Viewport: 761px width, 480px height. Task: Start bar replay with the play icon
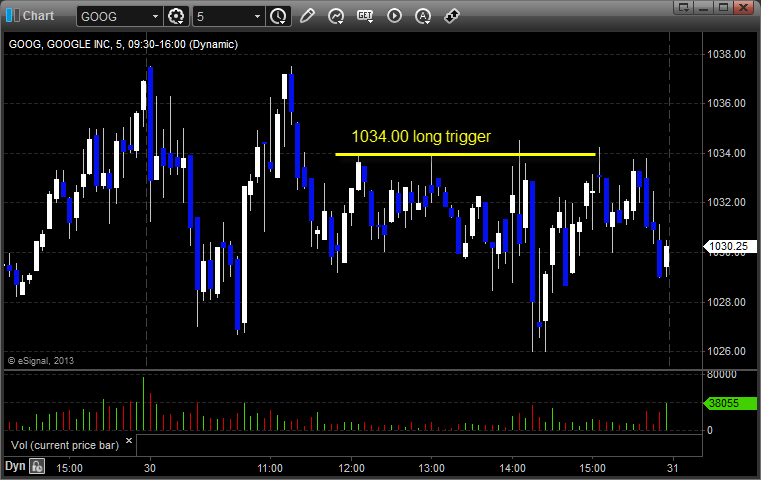point(395,16)
